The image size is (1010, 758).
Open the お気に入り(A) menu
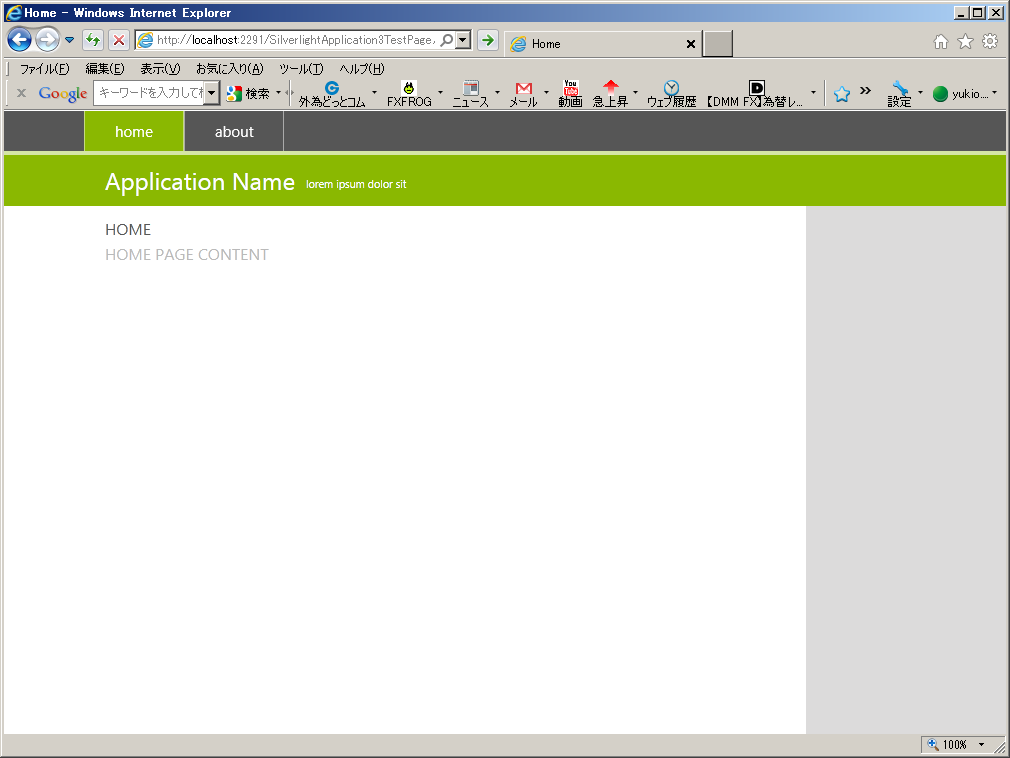229,69
